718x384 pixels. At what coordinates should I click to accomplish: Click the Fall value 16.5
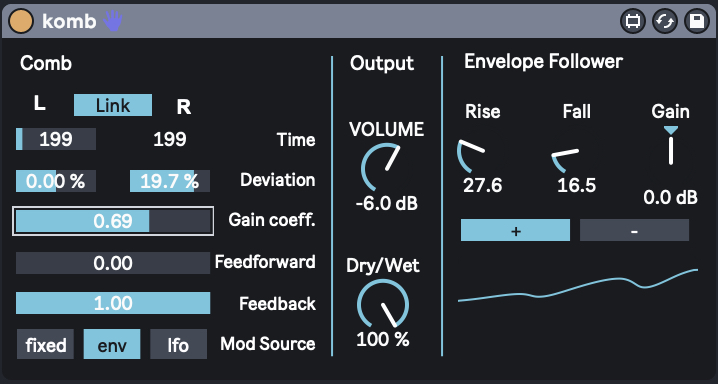tap(577, 186)
